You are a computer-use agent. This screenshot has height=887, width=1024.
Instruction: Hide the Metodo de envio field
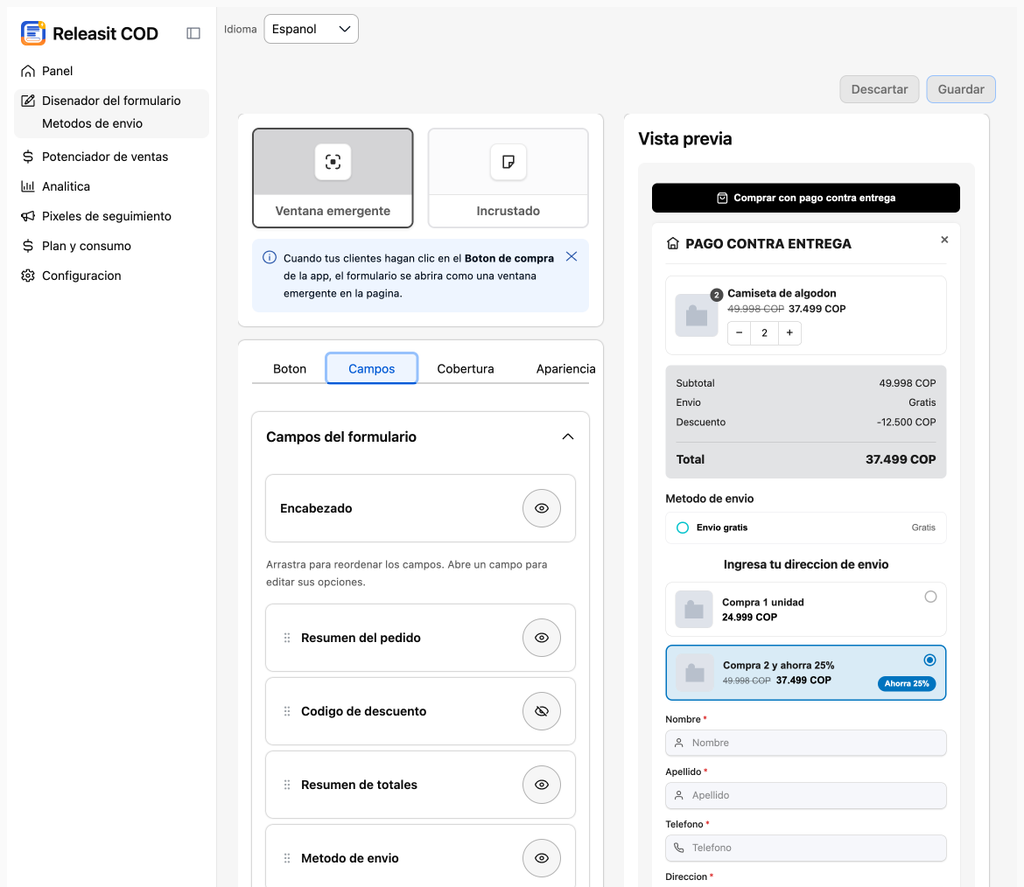point(541,858)
